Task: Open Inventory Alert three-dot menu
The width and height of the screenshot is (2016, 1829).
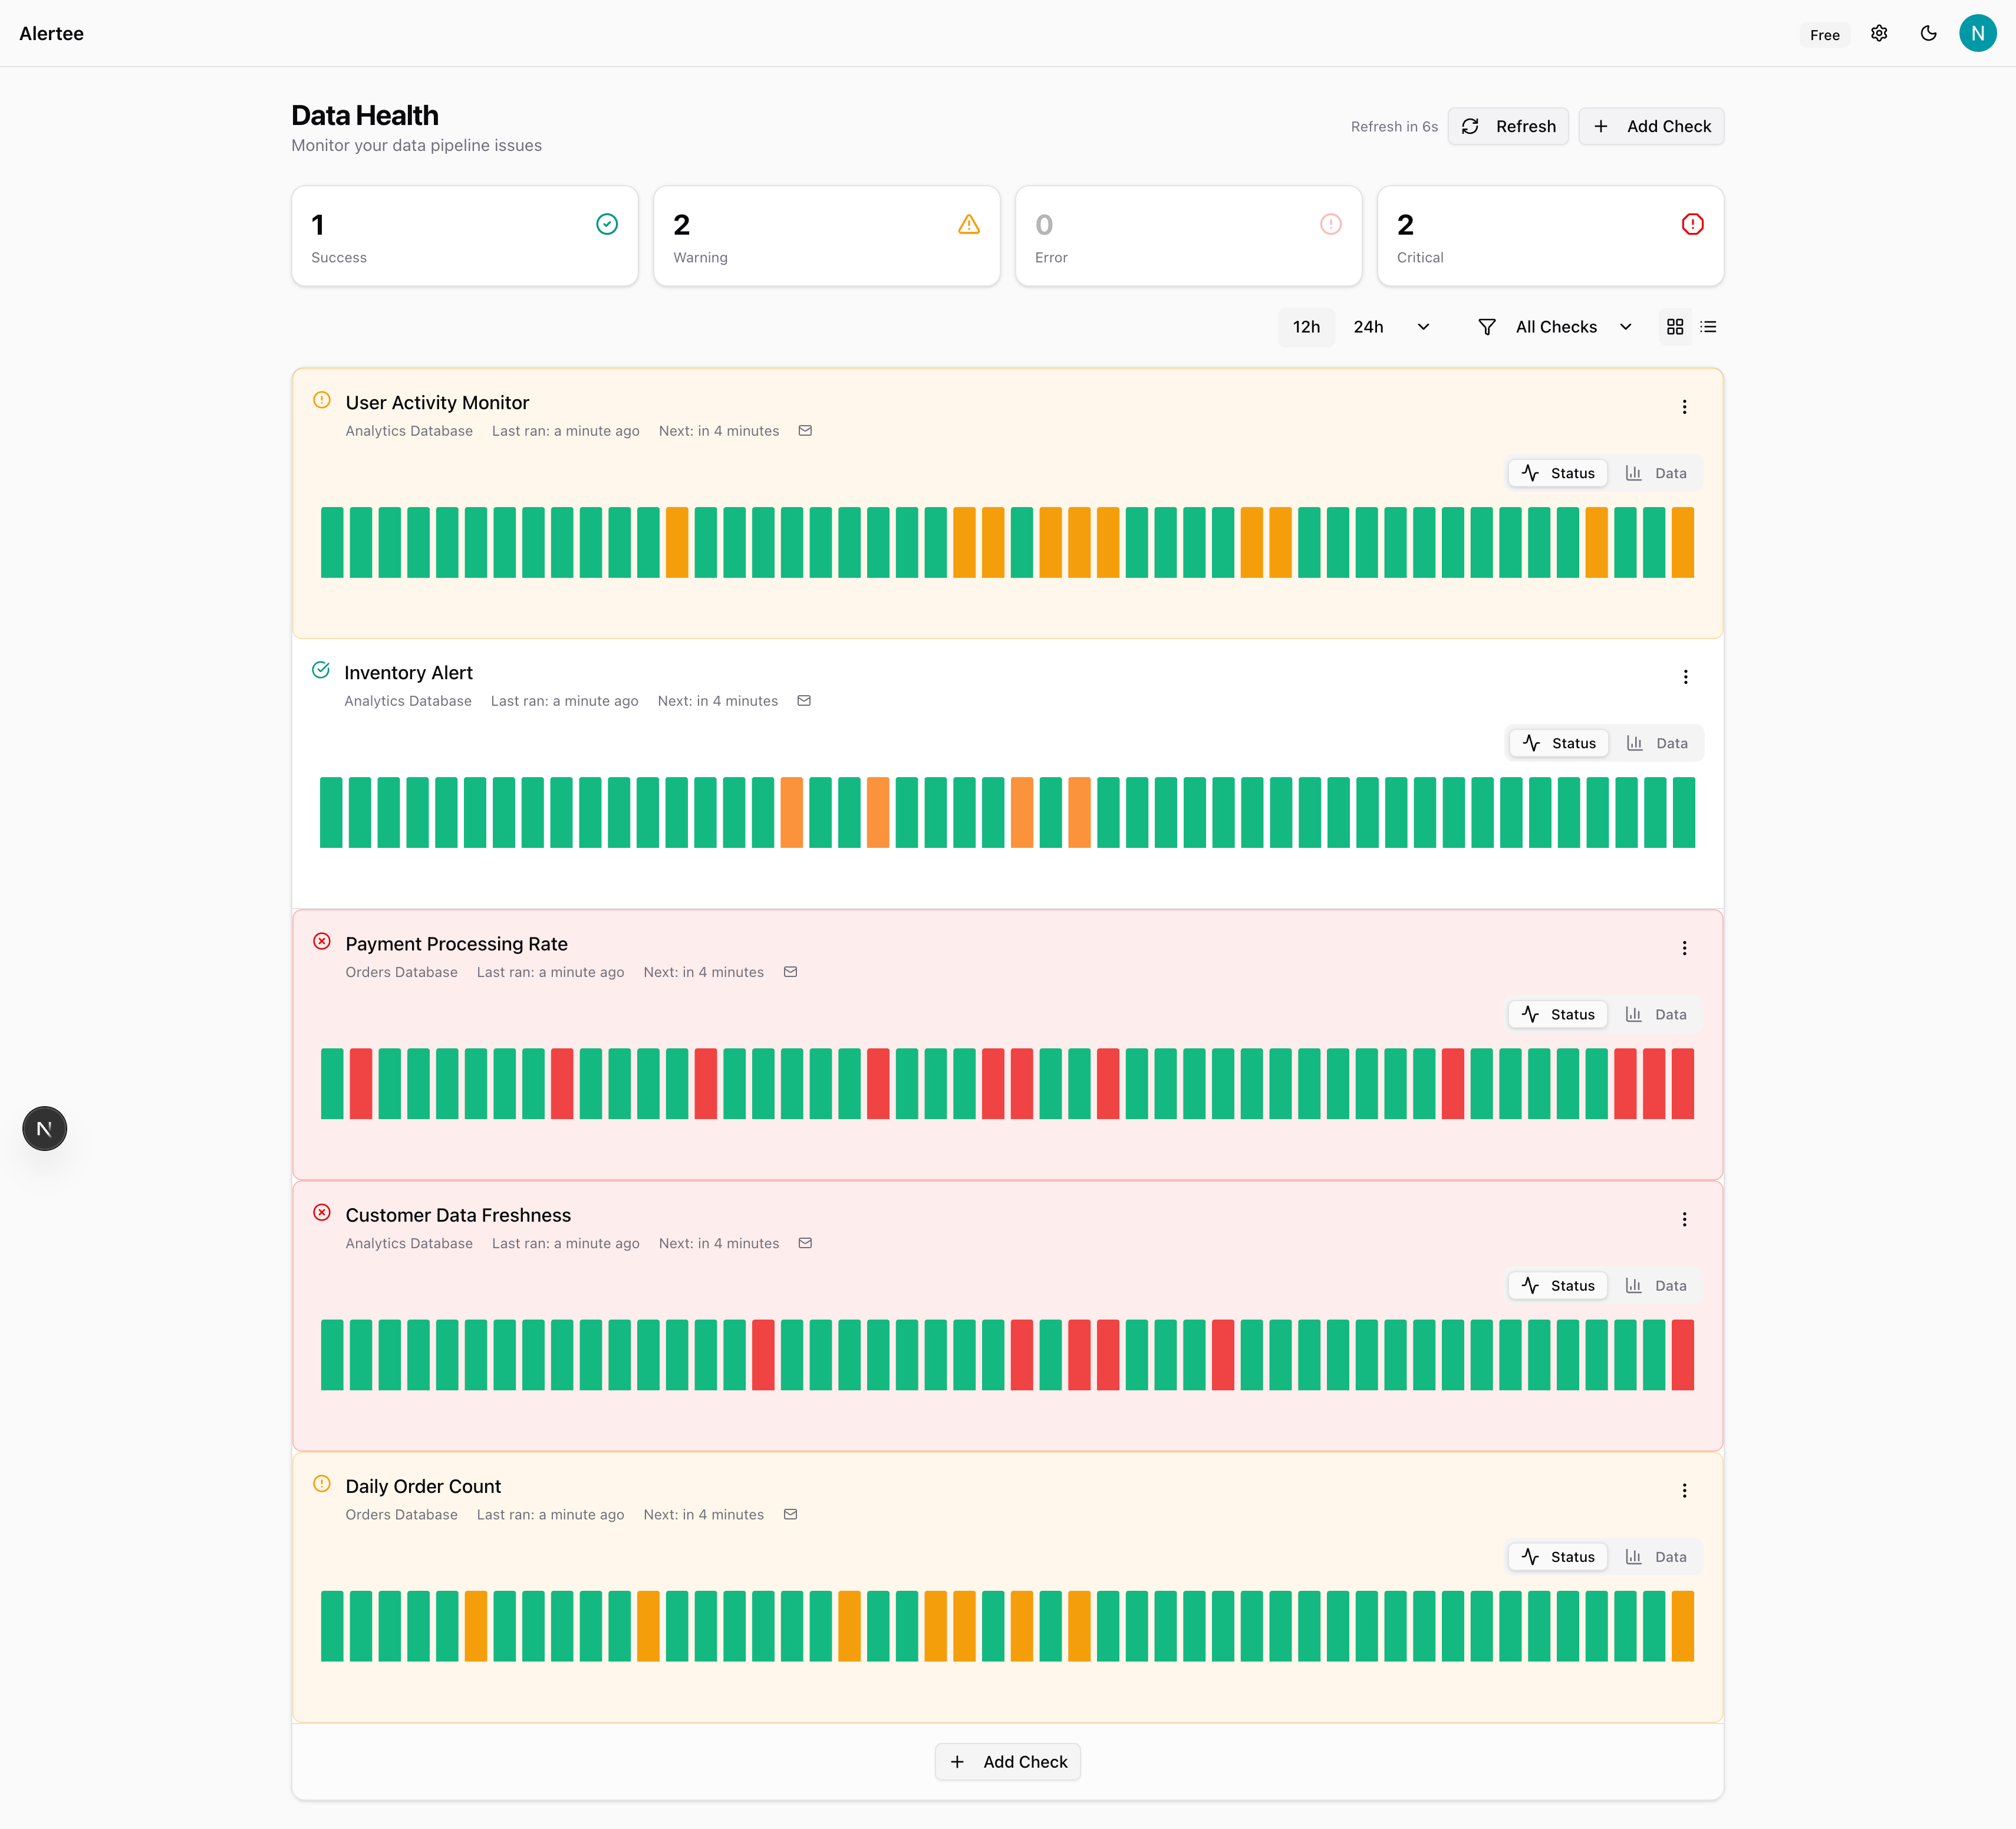Action: coord(1685,677)
